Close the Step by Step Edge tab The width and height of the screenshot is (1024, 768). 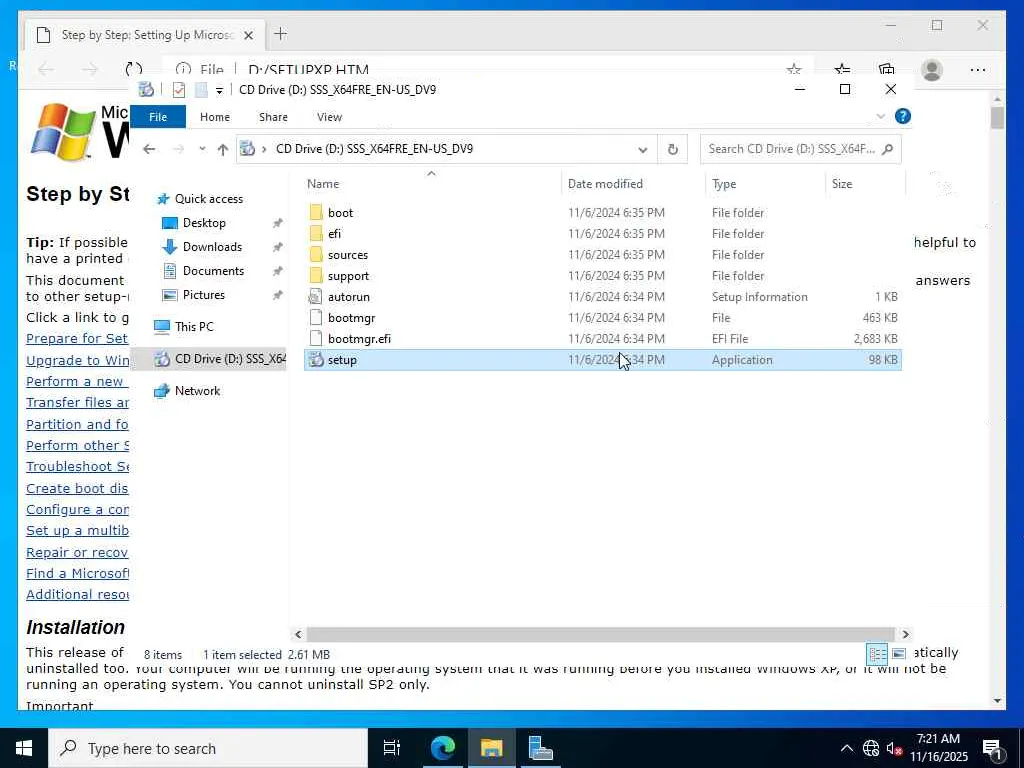pos(249,35)
